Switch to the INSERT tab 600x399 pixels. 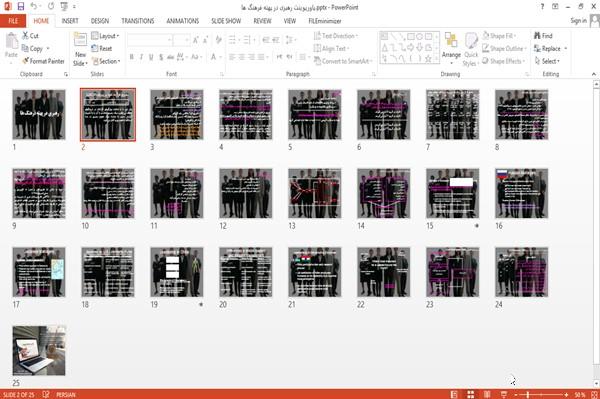pyautogui.click(x=70, y=21)
